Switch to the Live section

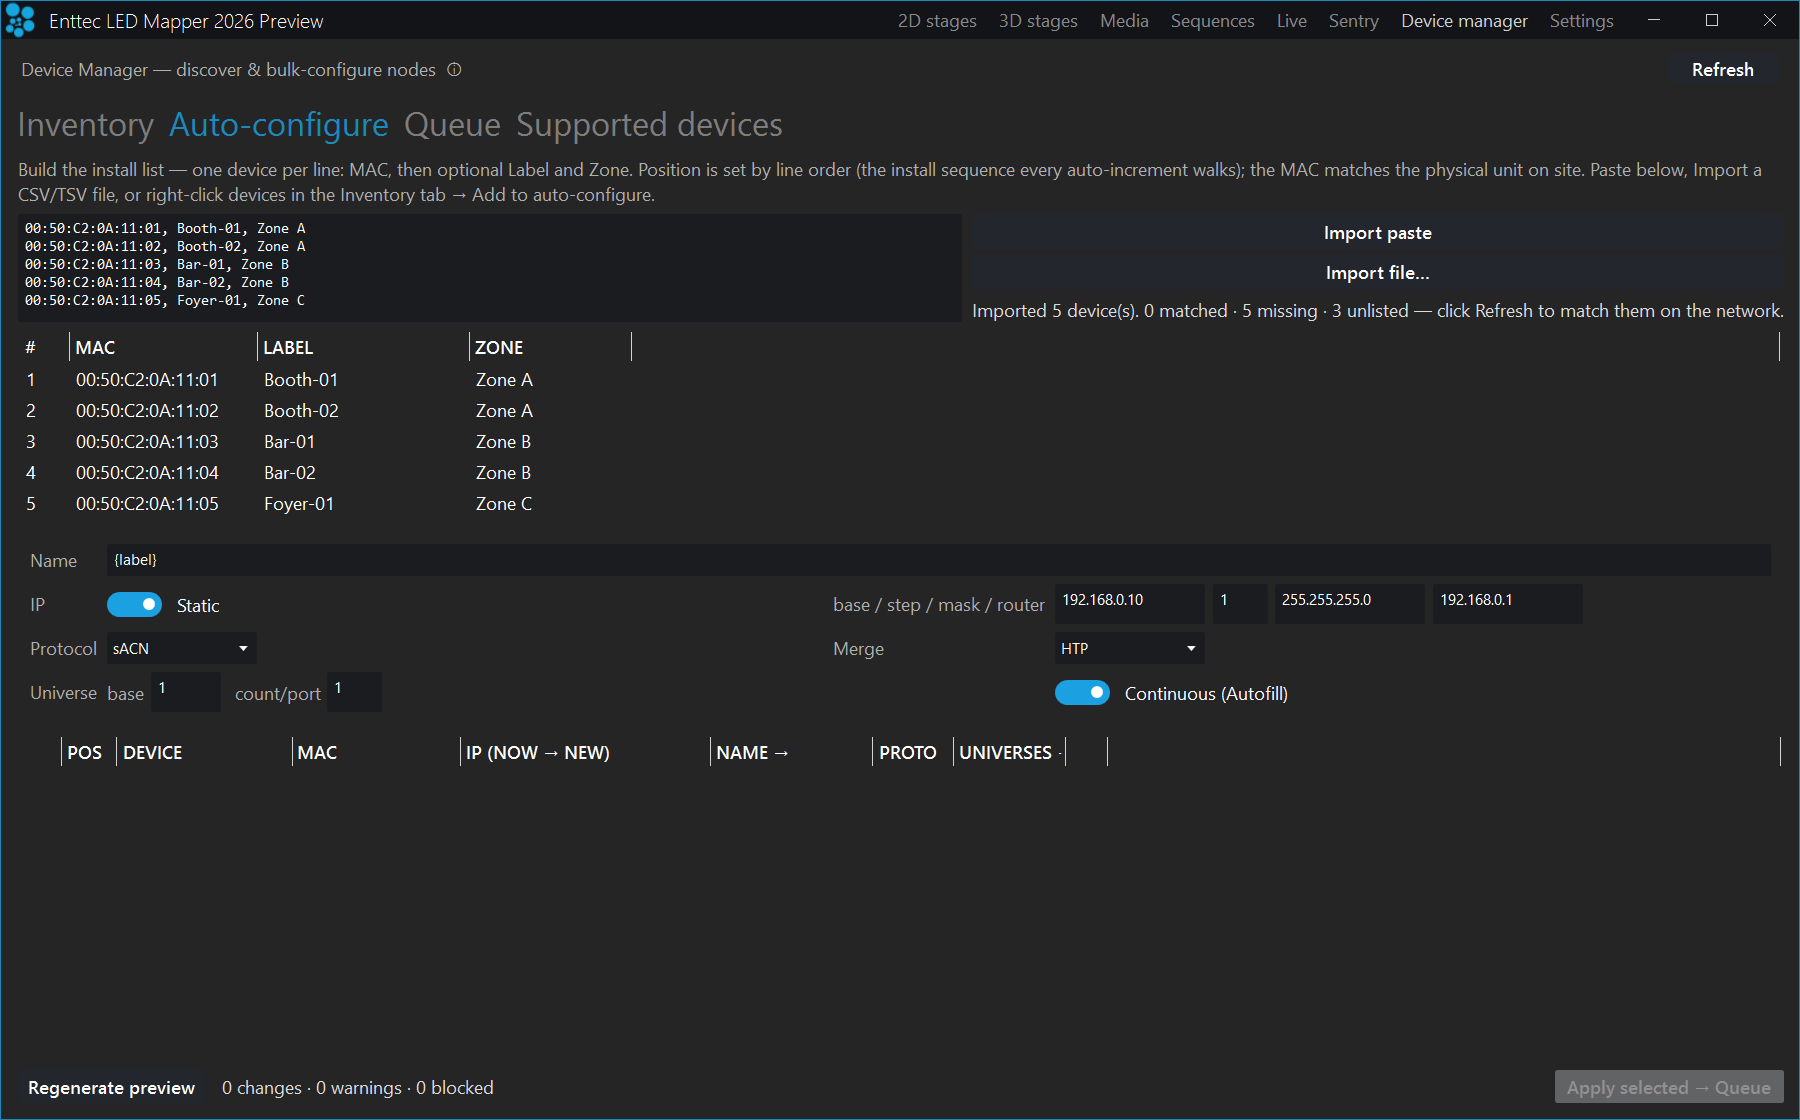pyautogui.click(x=1291, y=21)
